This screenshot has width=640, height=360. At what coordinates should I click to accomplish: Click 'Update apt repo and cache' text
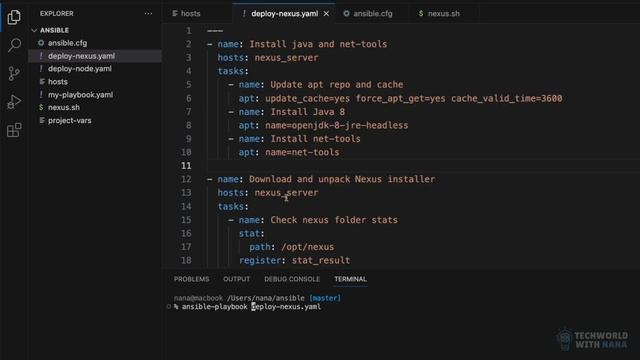coord(337,84)
